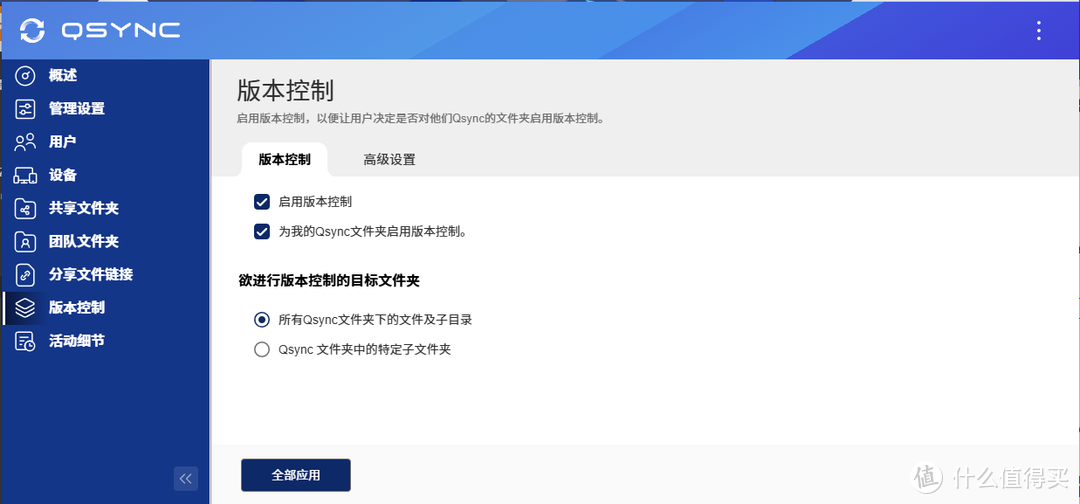The height and width of the screenshot is (504, 1080).
Task: Click the 概述 overview icon
Action: pyautogui.click(x=25, y=76)
